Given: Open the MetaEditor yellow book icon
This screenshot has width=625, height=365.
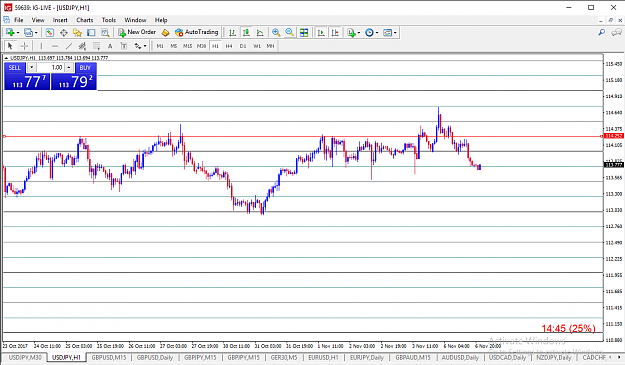Looking at the screenshot, I should tap(165, 33).
